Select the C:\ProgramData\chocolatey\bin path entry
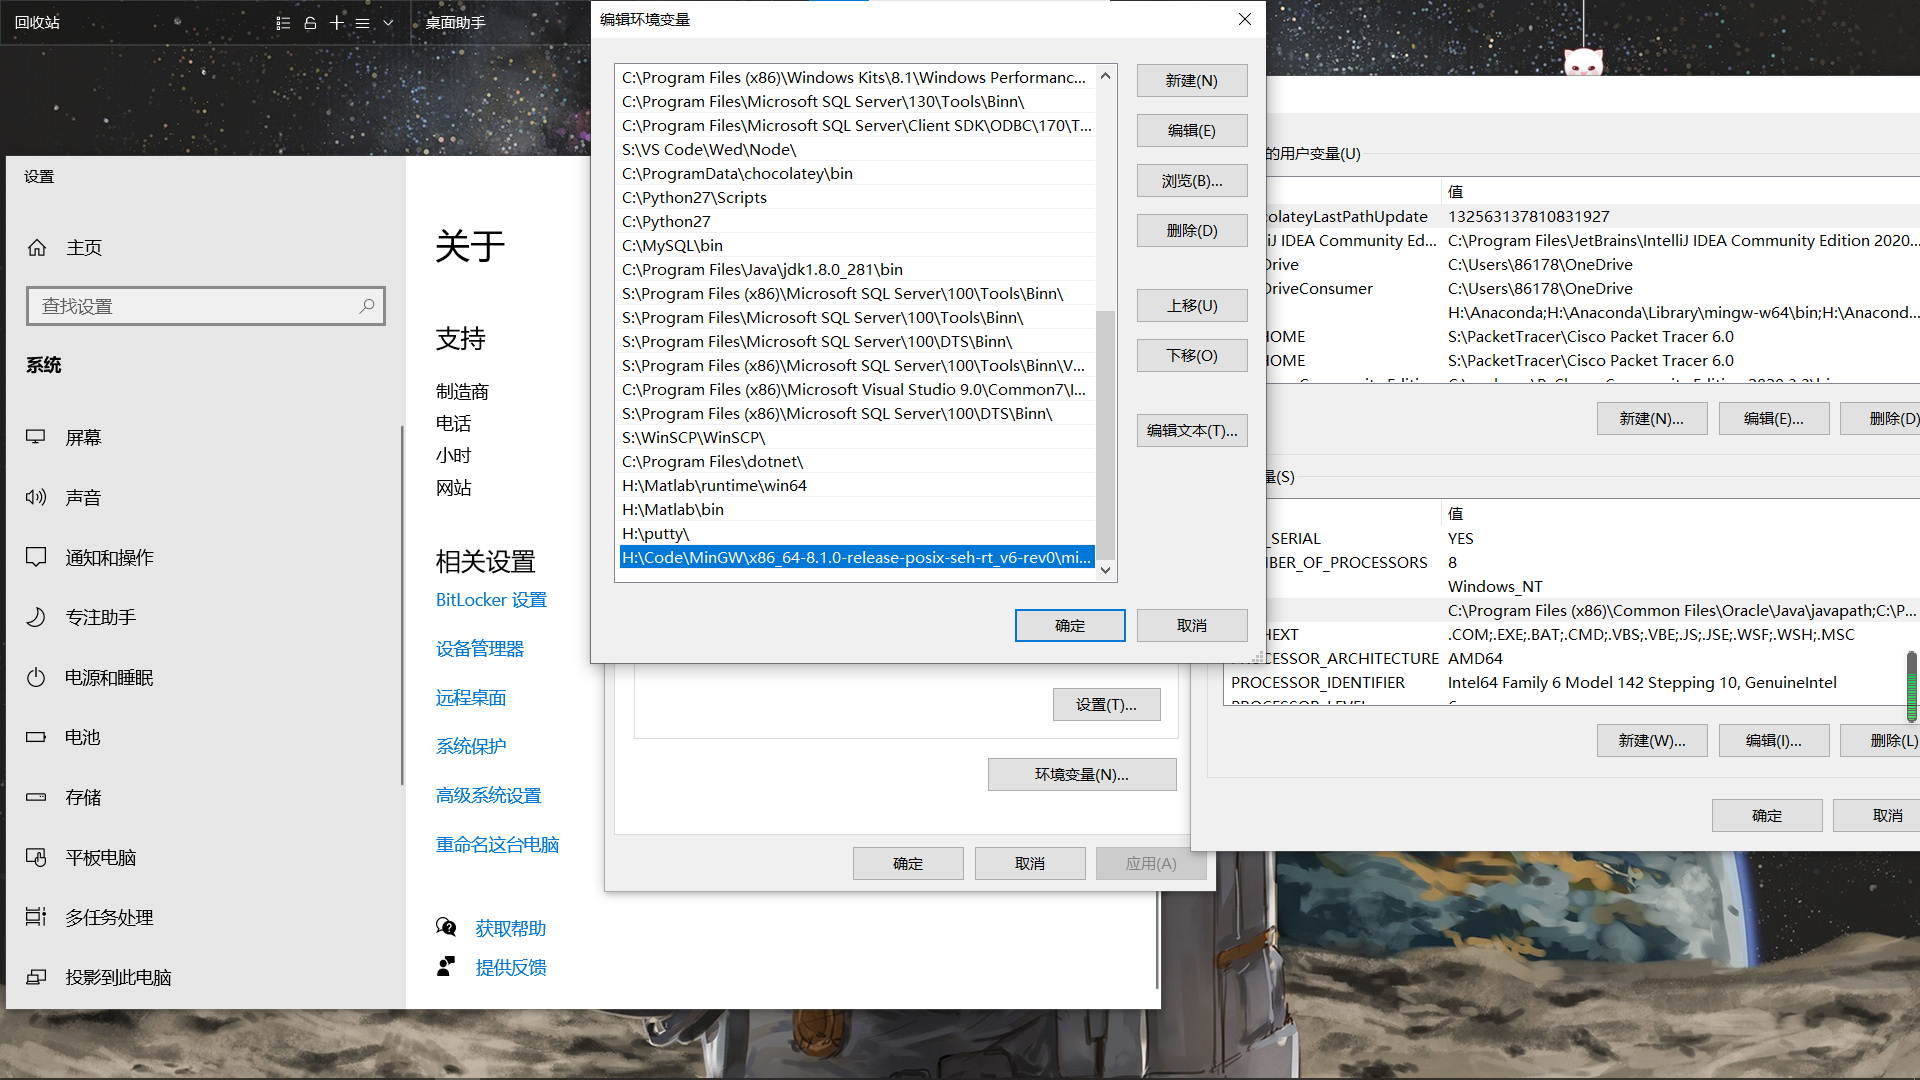This screenshot has width=1920, height=1080. [856, 174]
